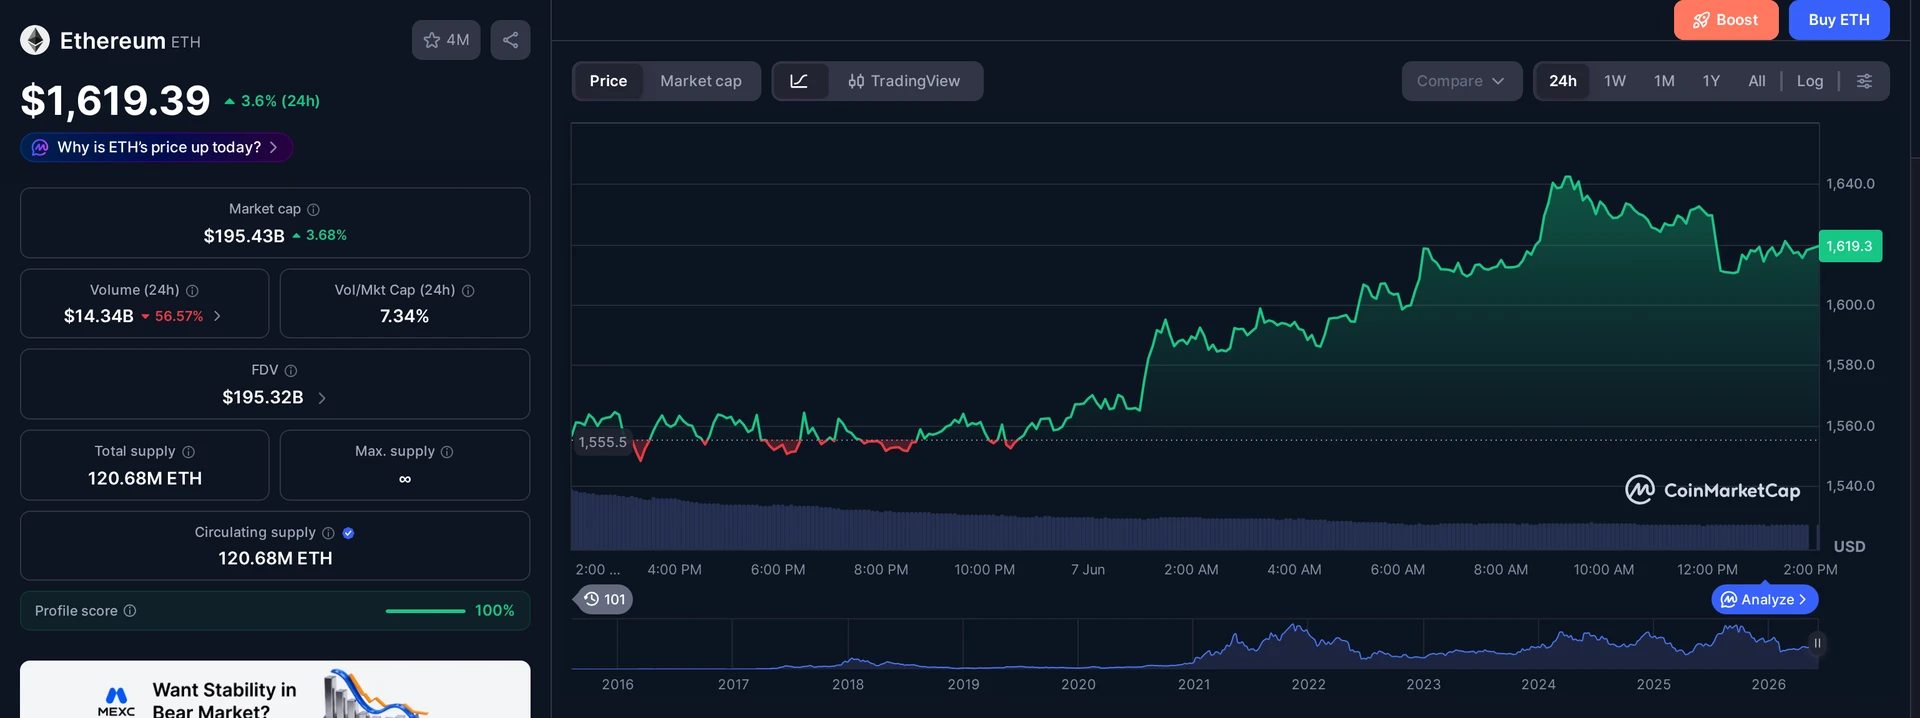
Task: Toggle Log scale on chart
Action: click(1810, 81)
